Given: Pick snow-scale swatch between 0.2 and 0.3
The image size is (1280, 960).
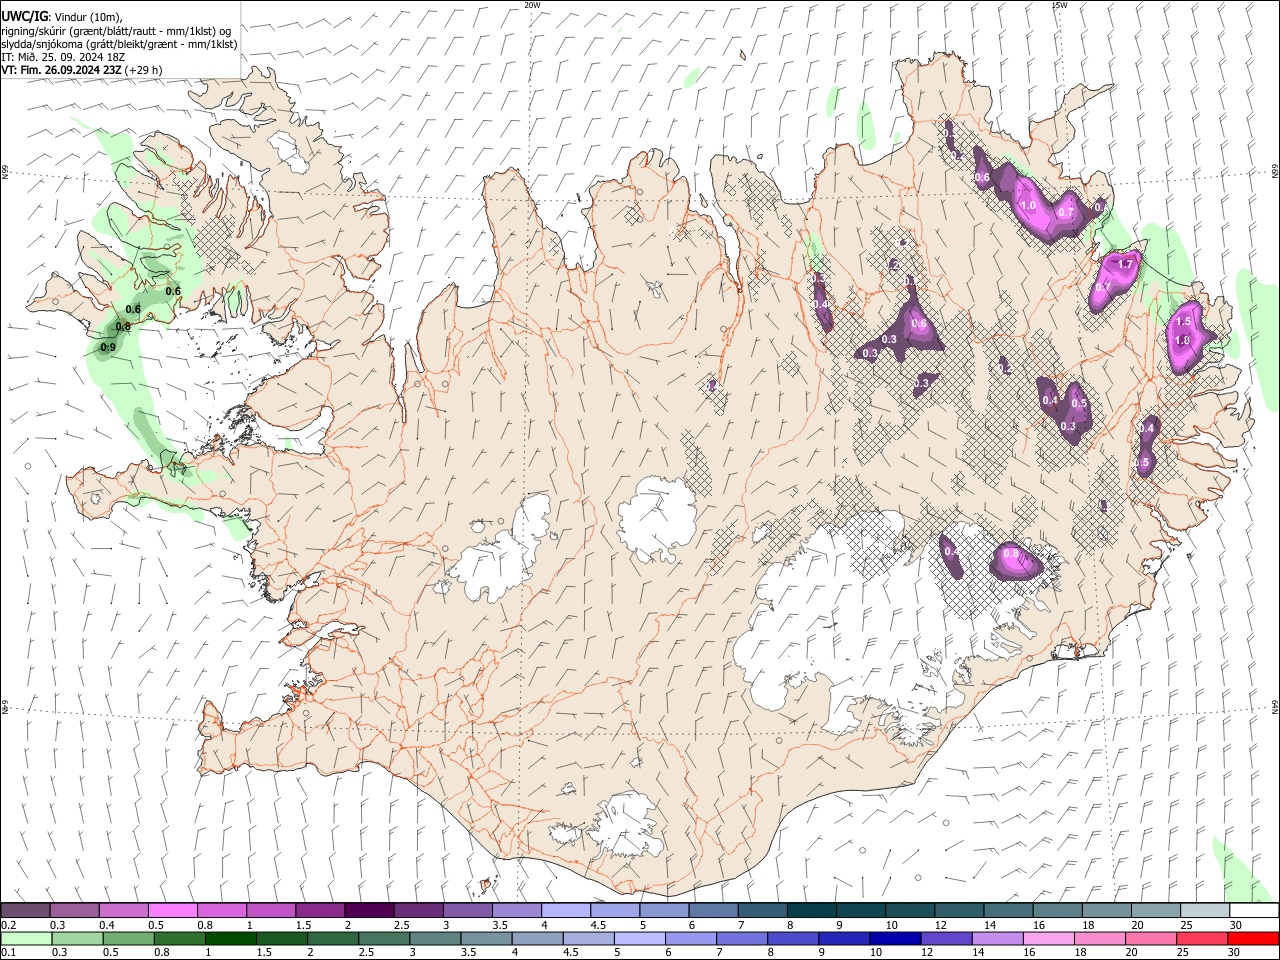Looking at the screenshot, I should point(25,911).
